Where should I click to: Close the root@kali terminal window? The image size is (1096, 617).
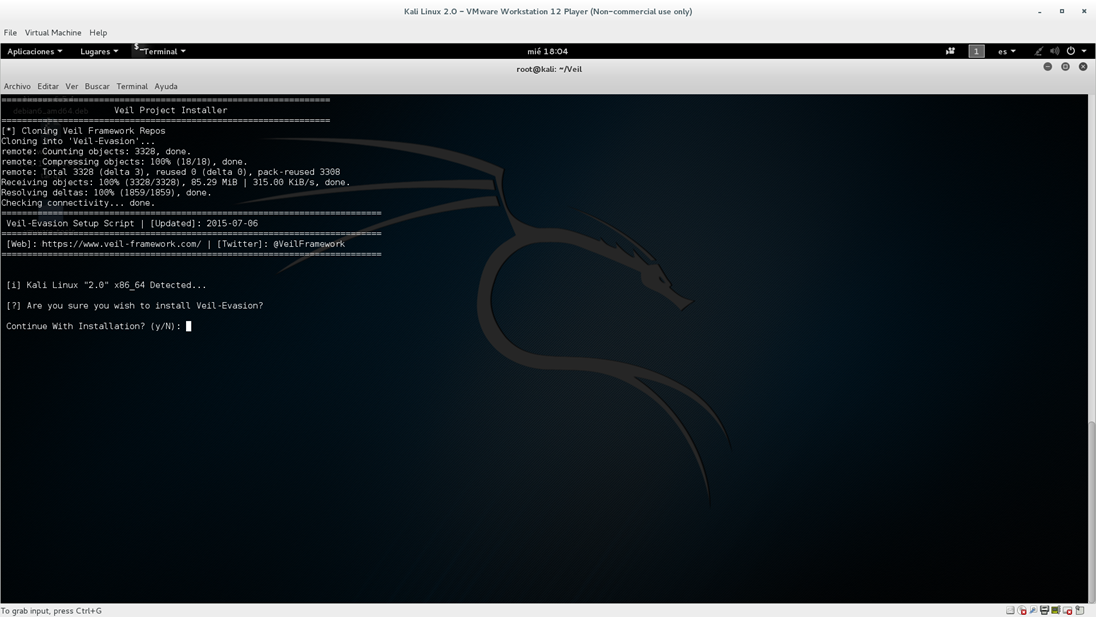coord(1083,66)
